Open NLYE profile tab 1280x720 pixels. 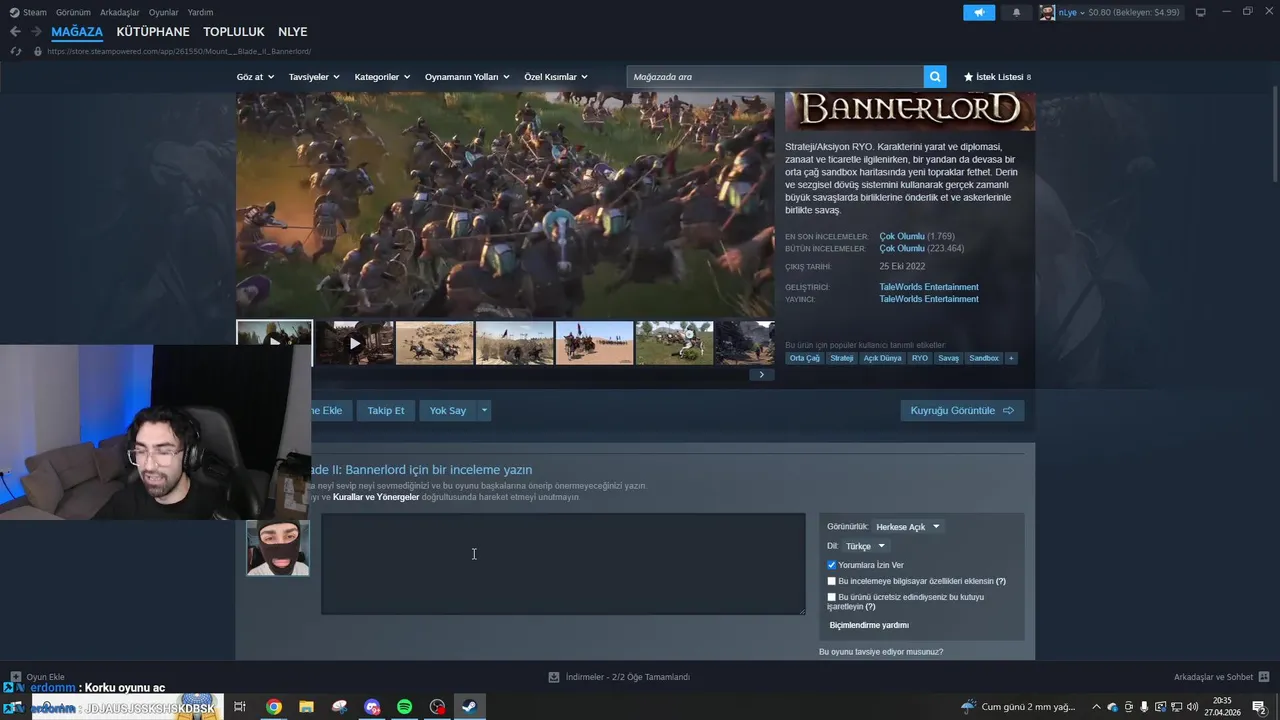click(293, 32)
